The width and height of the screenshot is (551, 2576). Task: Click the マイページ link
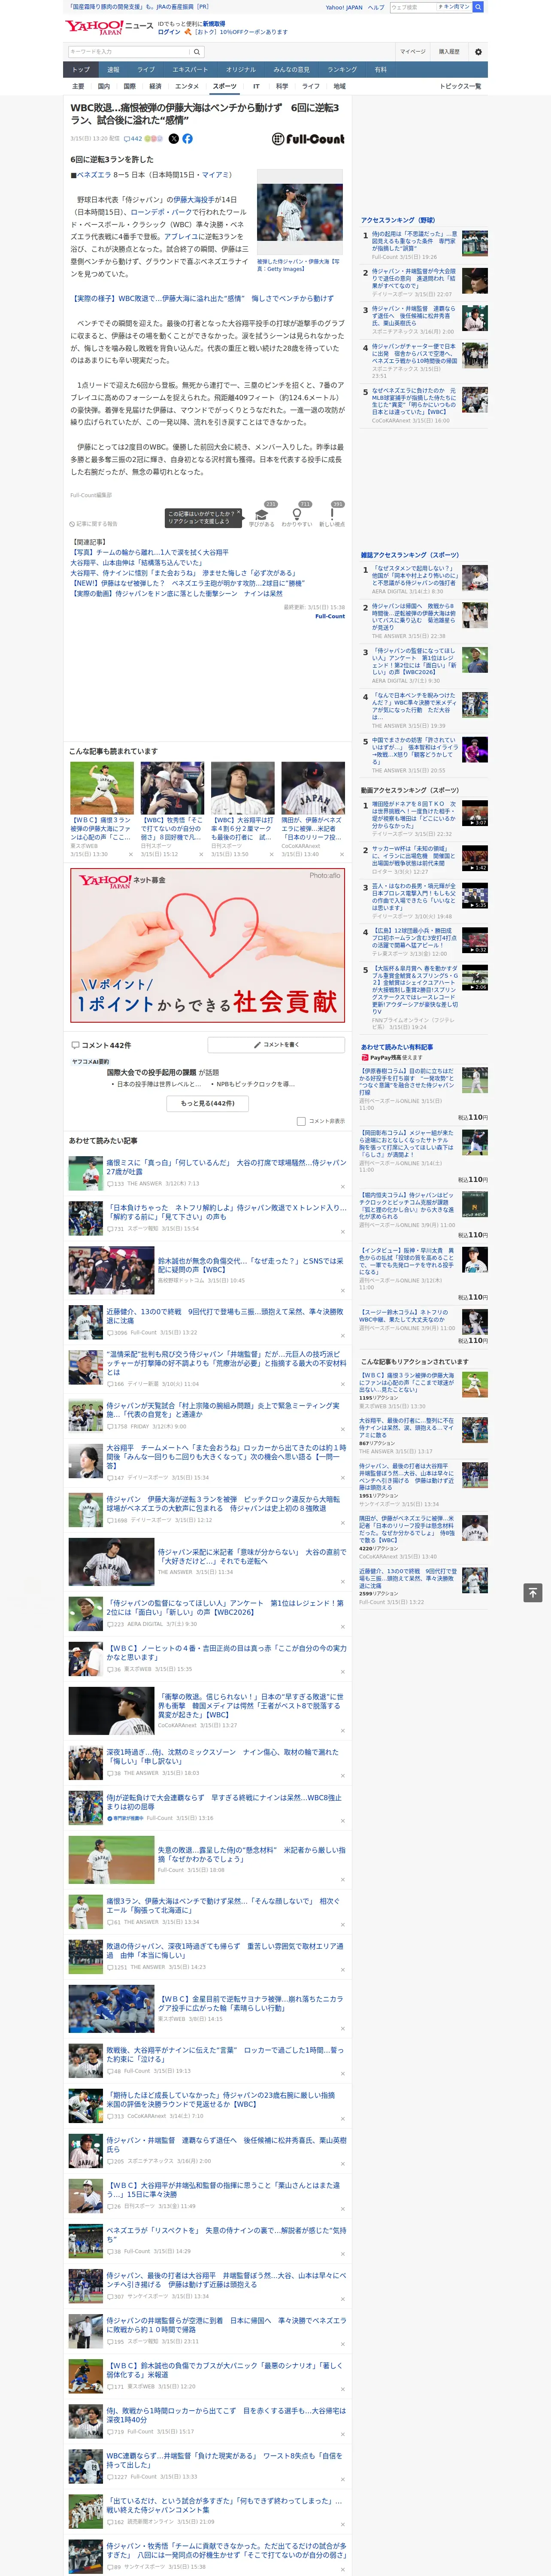tap(412, 52)
